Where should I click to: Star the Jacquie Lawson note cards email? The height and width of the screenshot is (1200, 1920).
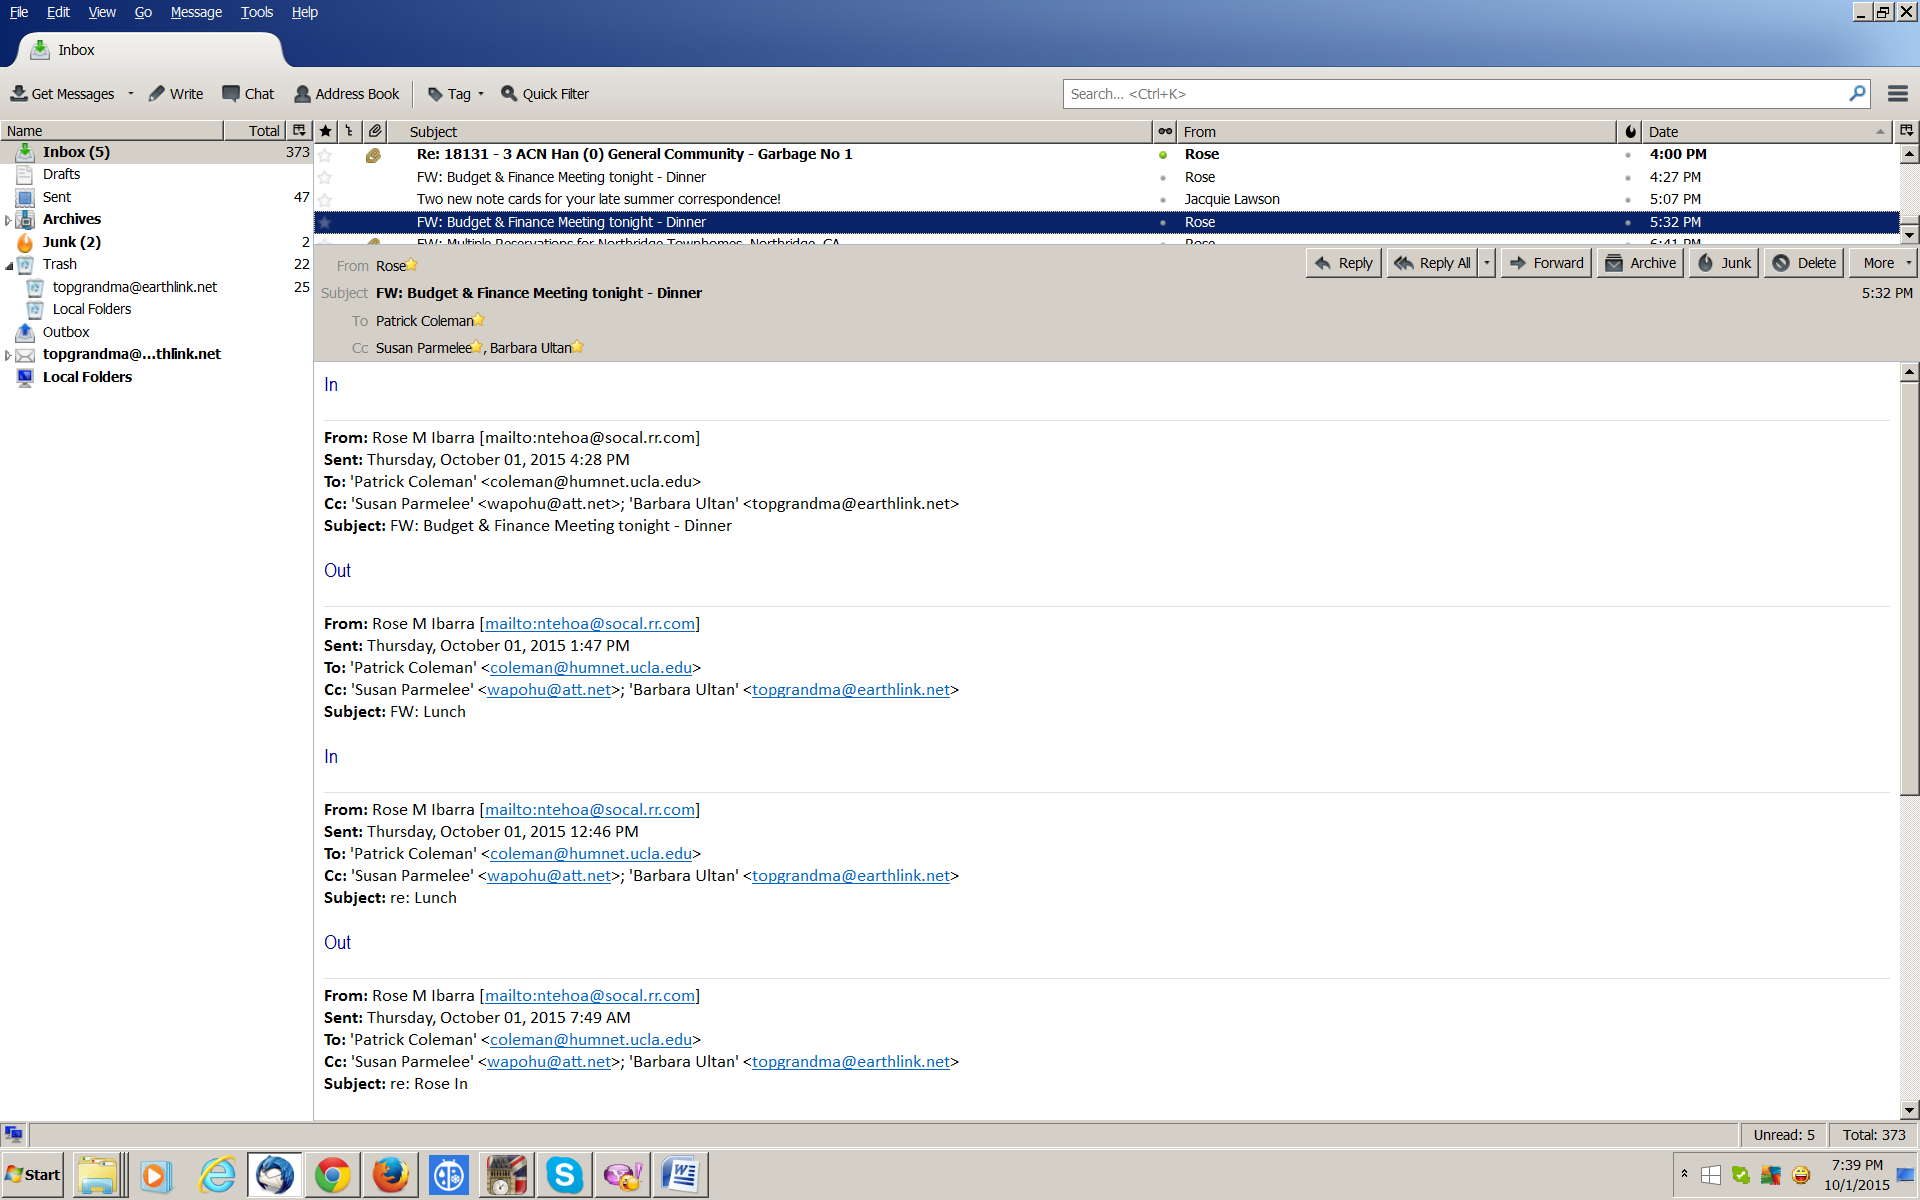pos(325,200)
